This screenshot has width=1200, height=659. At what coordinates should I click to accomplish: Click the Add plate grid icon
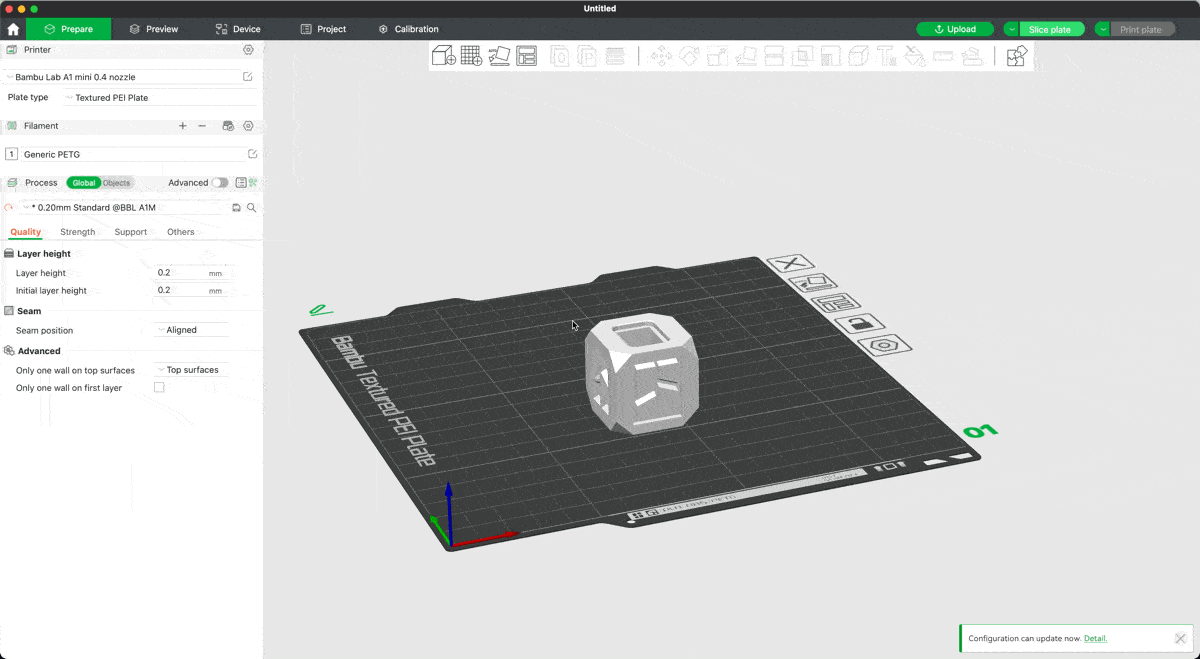471,56
